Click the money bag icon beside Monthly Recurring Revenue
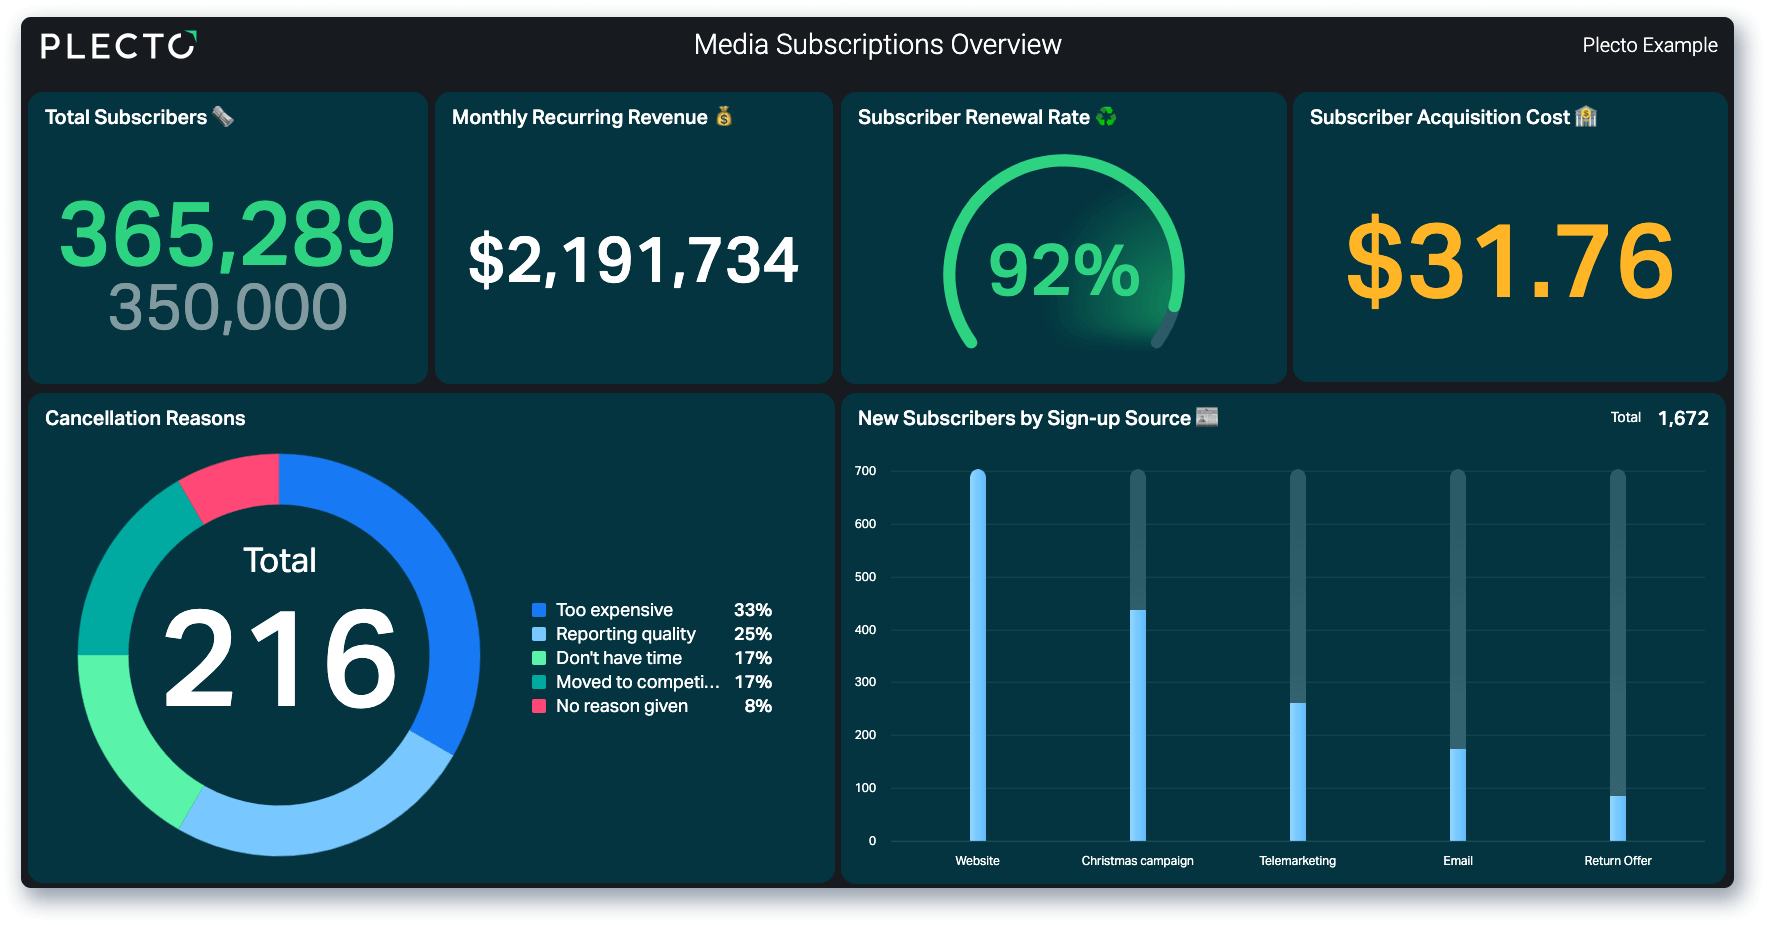The width and height of the screenshot is (1767, 925). (724, 117)
